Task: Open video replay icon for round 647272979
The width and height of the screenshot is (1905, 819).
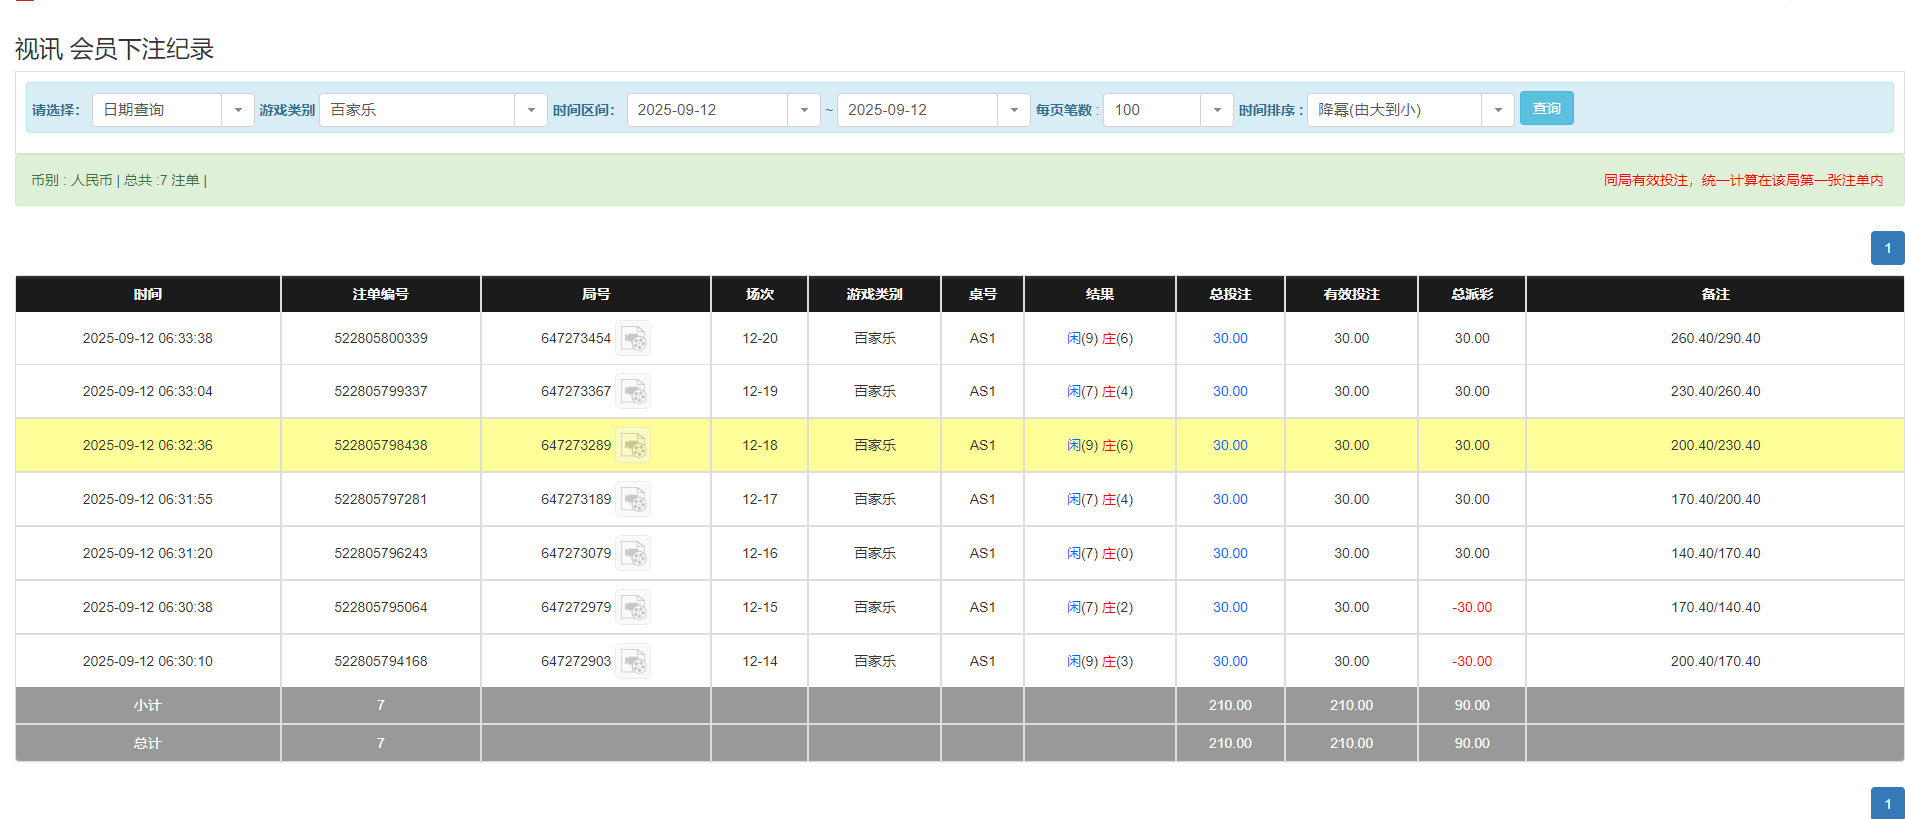Action: 633,608
